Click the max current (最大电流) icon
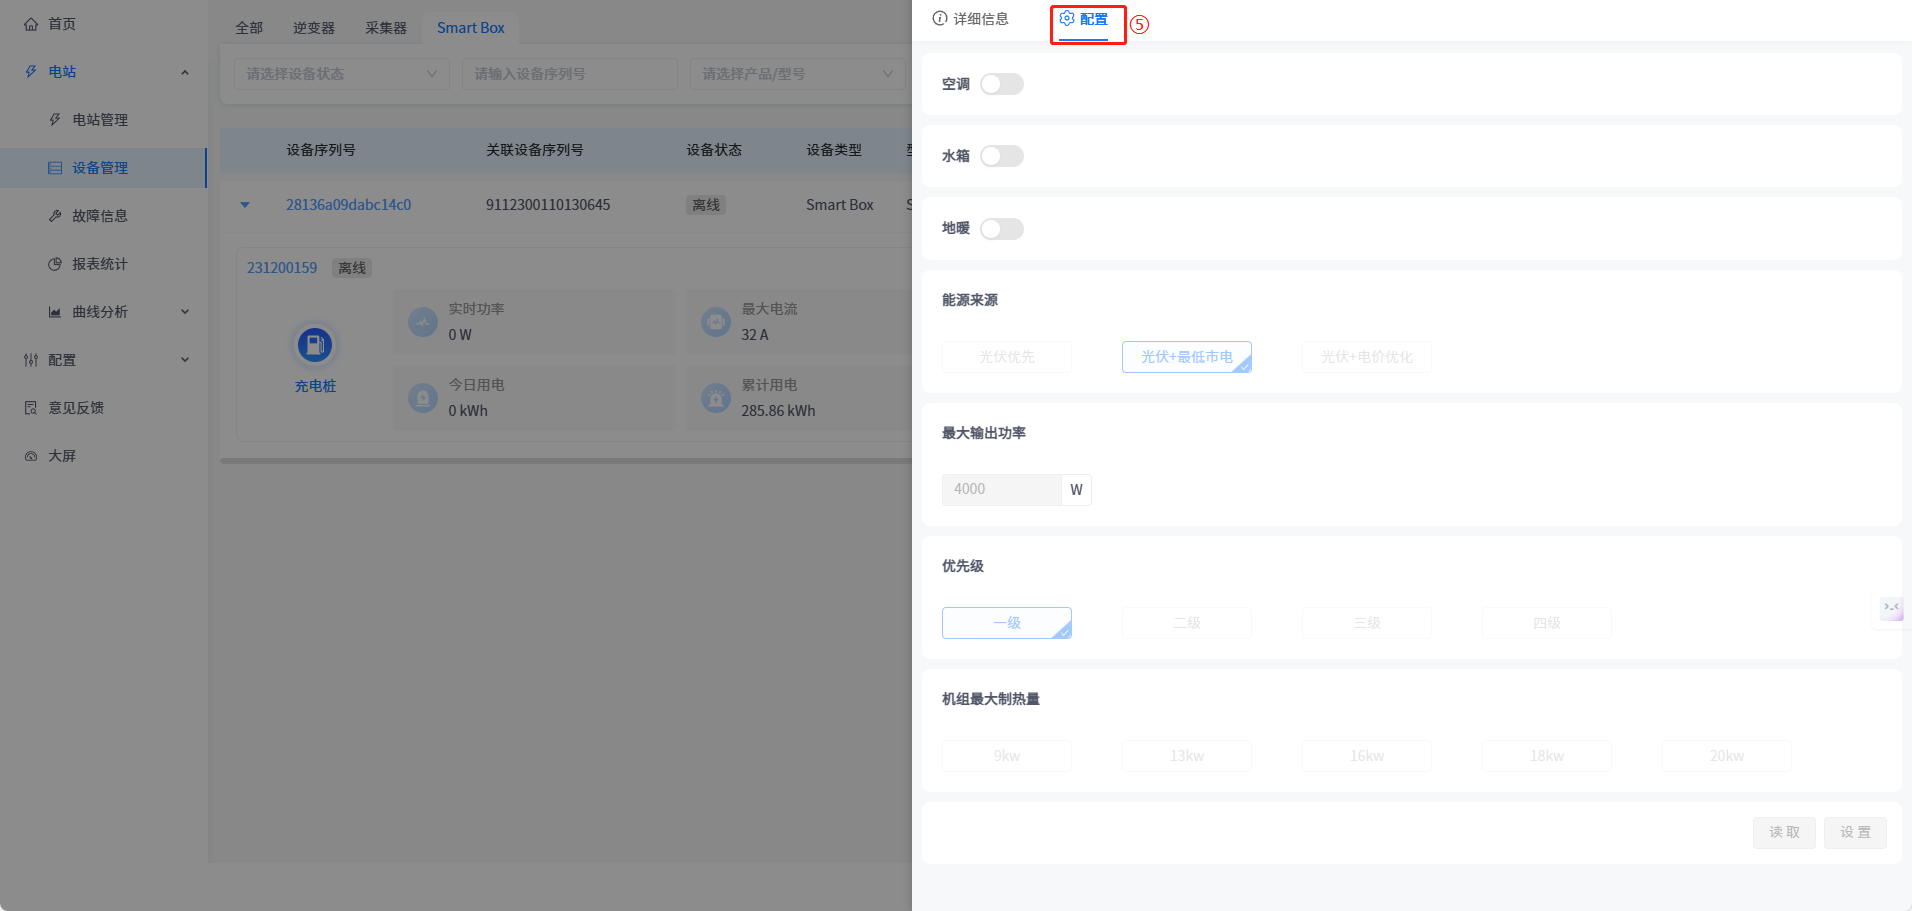Viewport: 1912px width, 911px height. 716,322
